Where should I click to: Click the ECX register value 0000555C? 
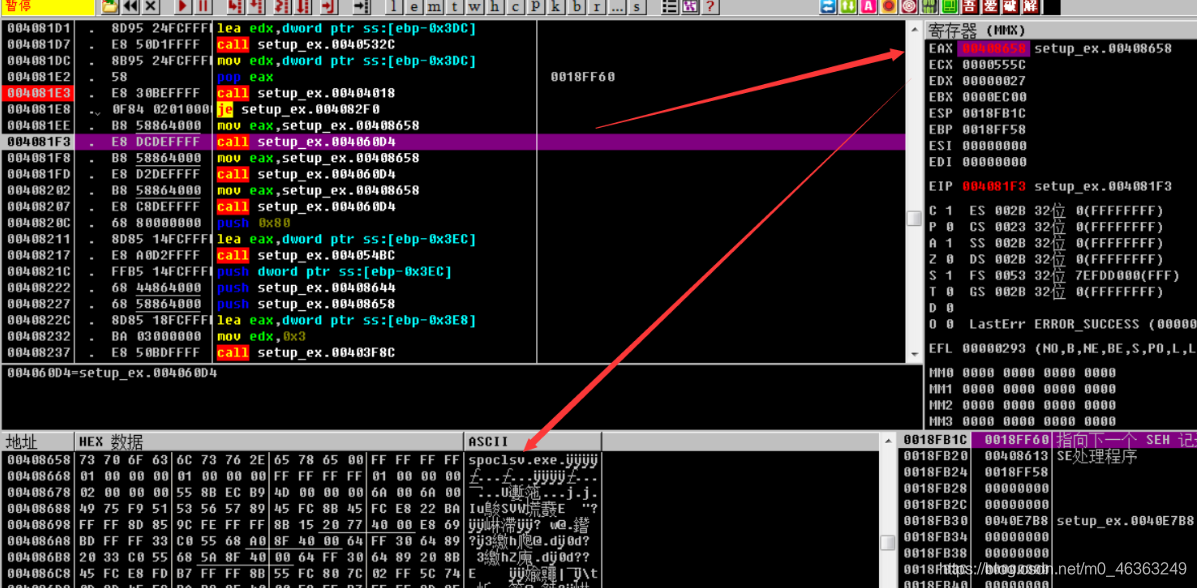pyautogui.click(x=993, y=64)
